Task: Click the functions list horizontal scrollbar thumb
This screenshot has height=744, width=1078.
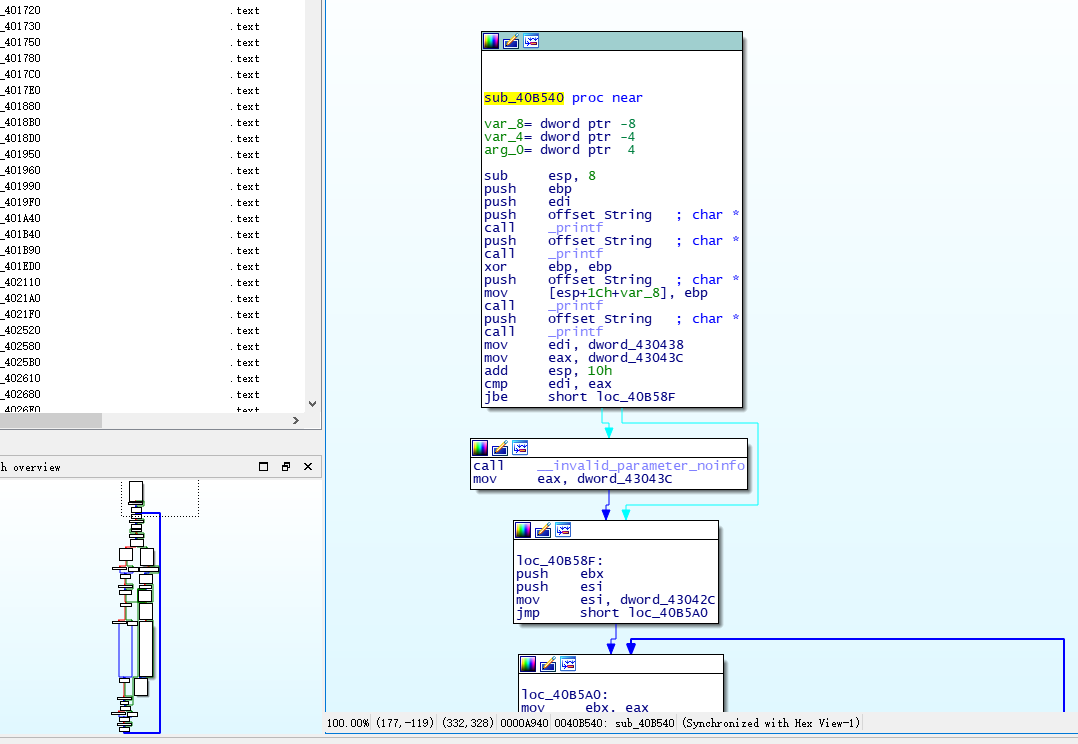Action: tap(51, 420)
